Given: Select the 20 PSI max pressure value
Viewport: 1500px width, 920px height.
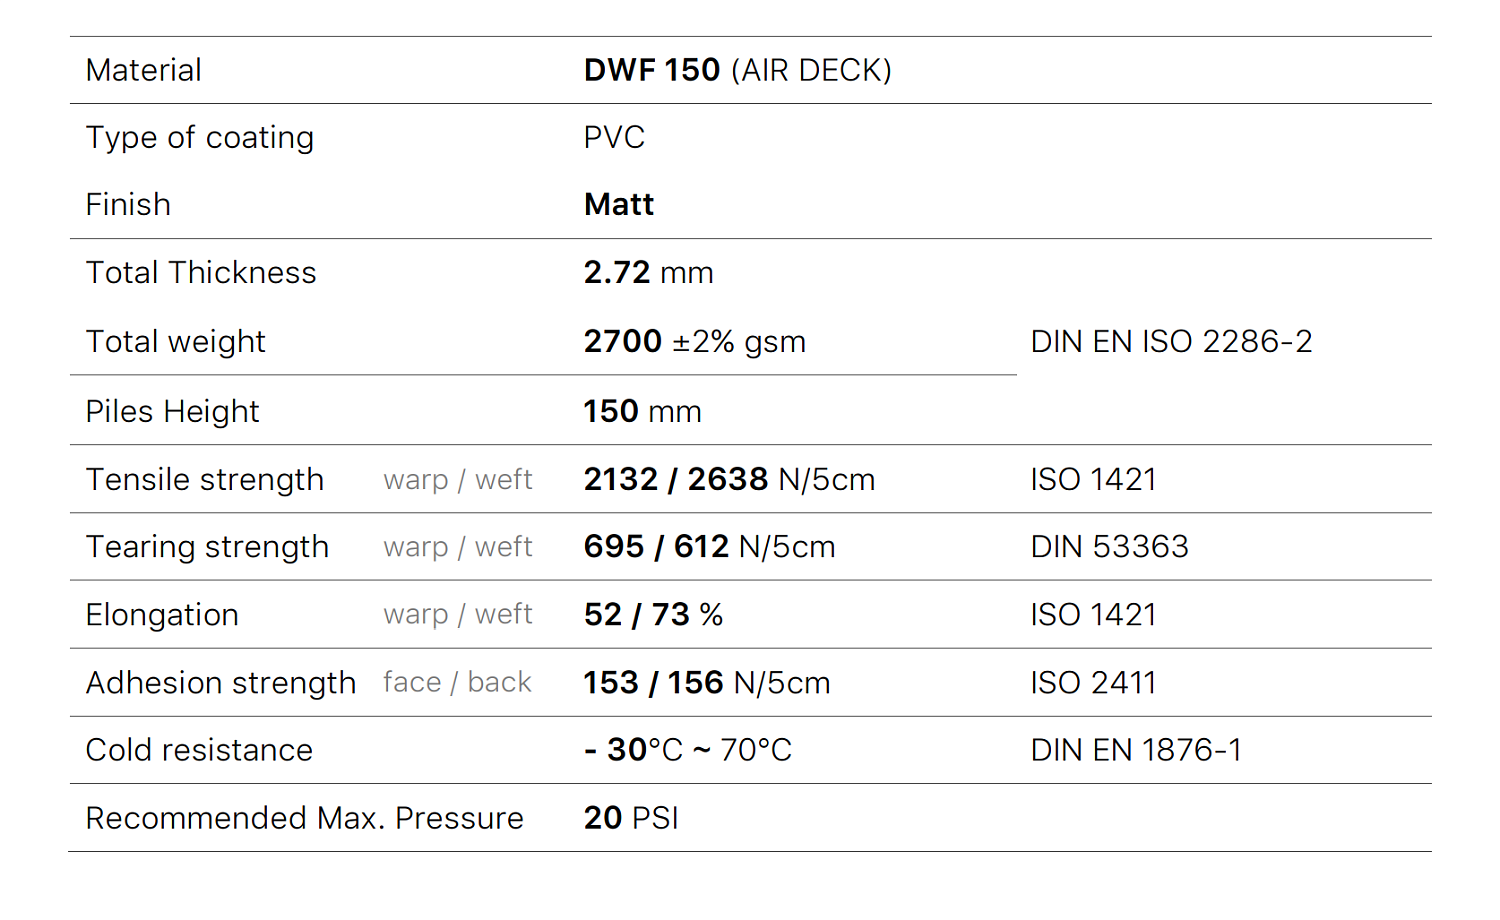Looking at the screenshot, I should click(x=631, y=818).
